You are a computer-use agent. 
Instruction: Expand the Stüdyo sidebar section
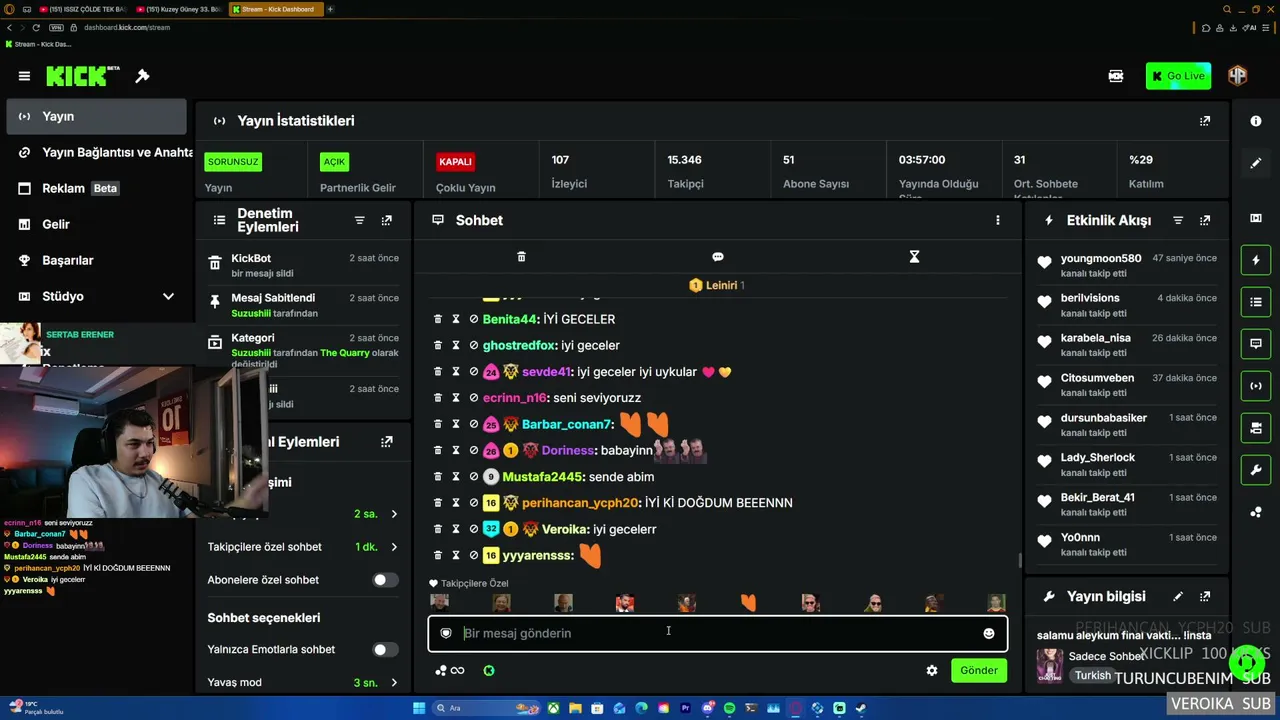point(168,296)
